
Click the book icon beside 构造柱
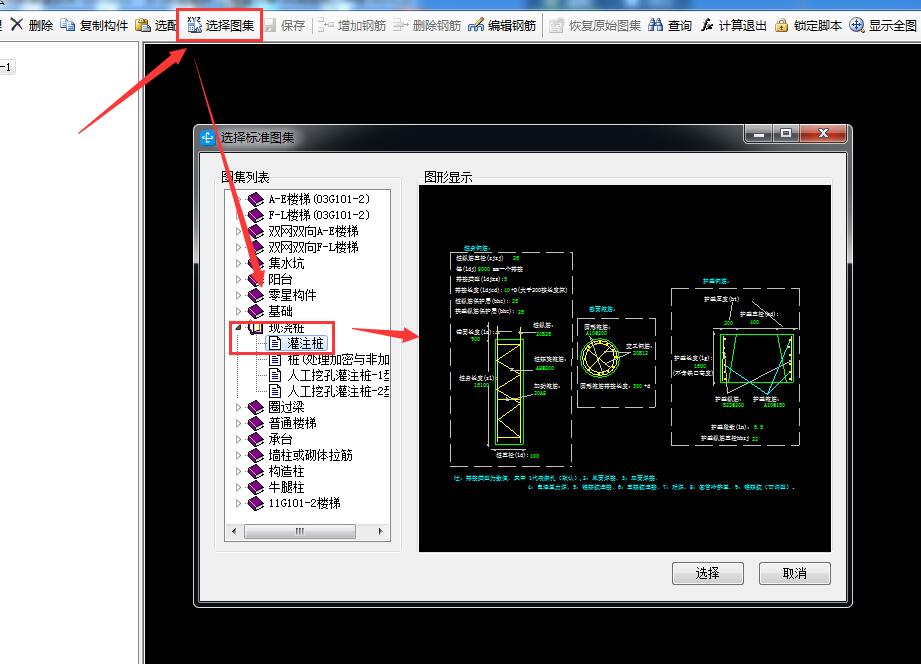click(256, 471)
